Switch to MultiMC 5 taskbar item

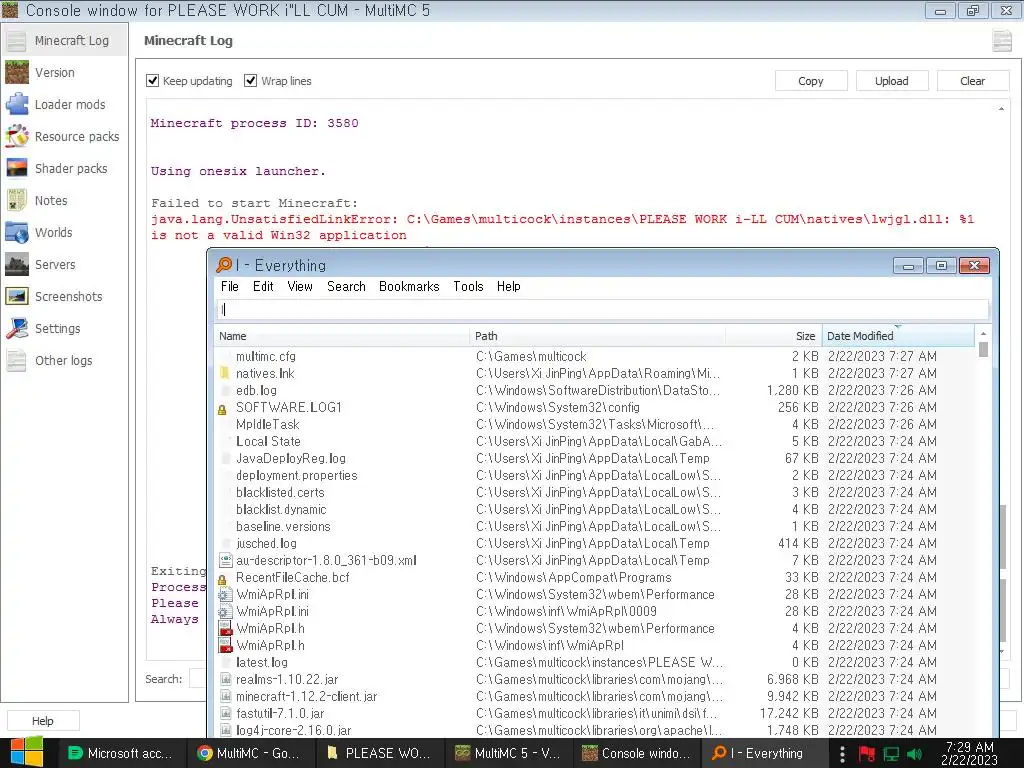pos(508,753)
